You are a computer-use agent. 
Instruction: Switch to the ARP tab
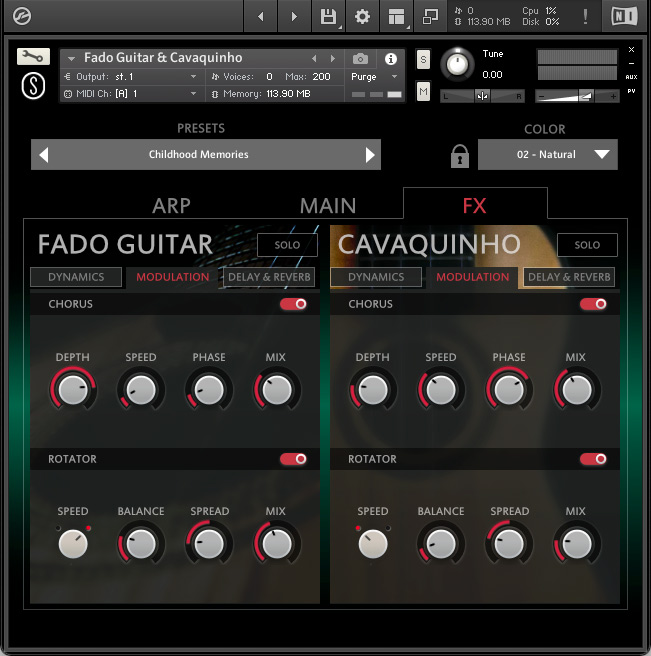point(171,206)
